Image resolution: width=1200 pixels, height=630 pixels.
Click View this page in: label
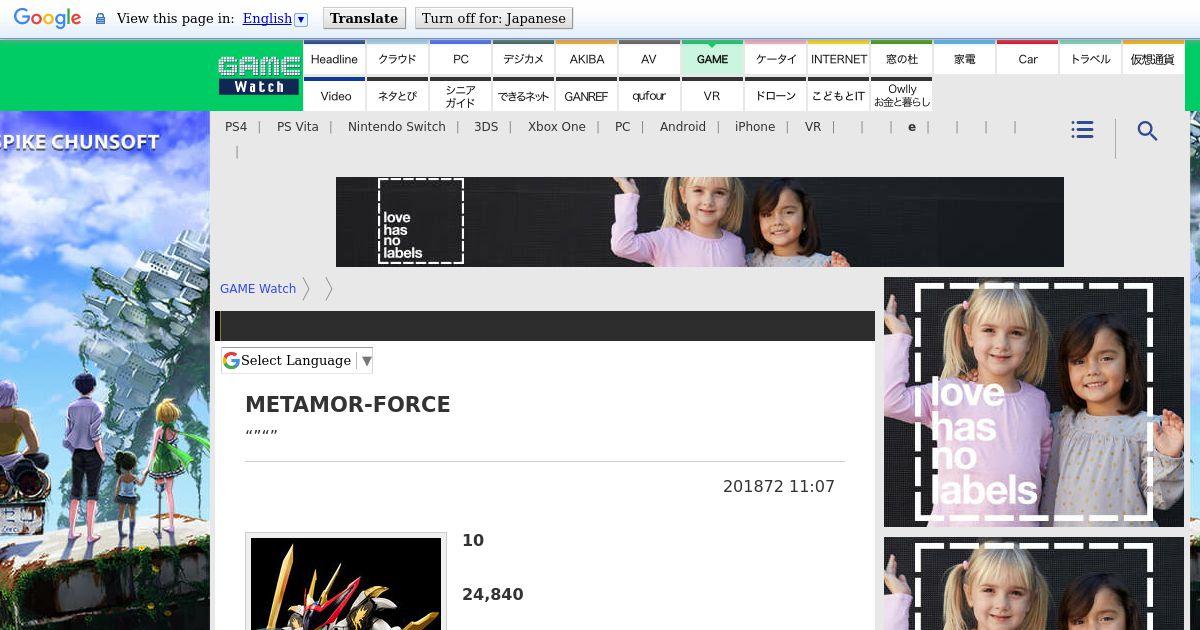[175, 18]
